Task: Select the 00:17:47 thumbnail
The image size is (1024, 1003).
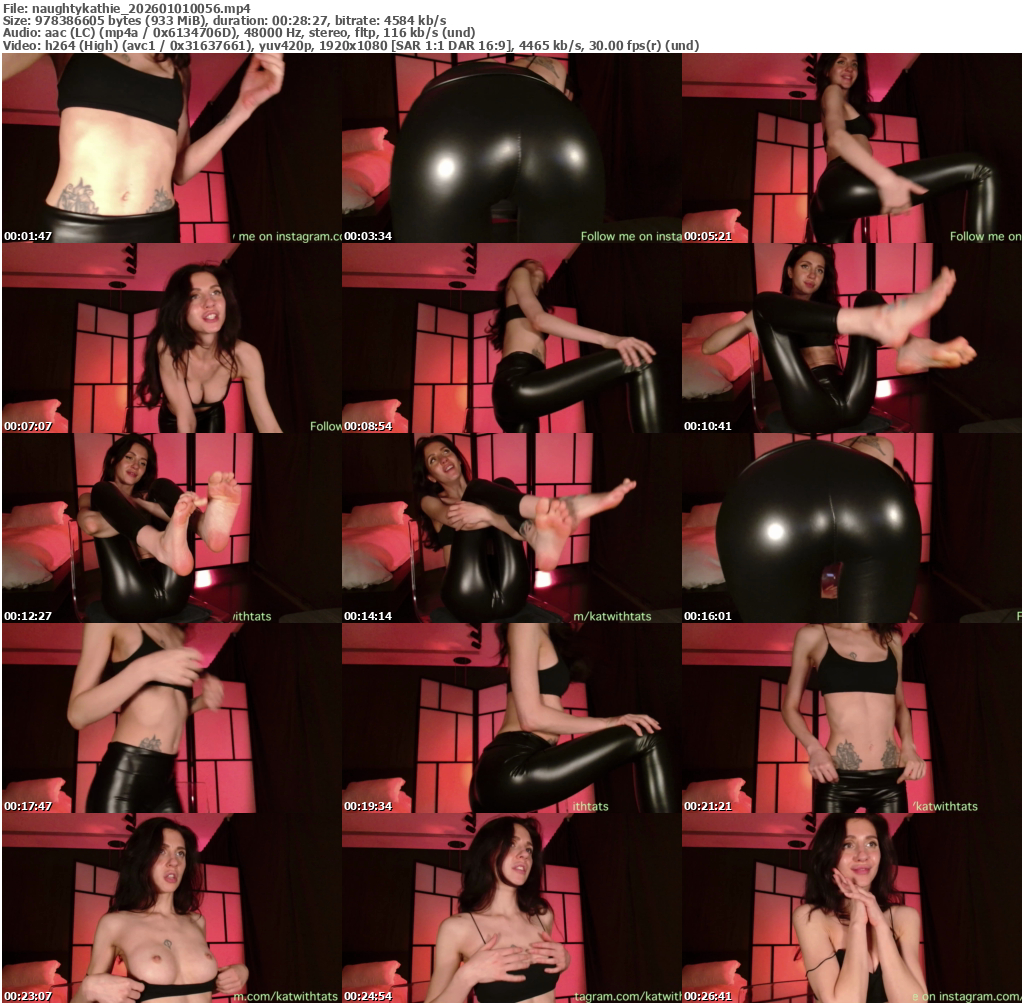Action: pyautogui.click(x=171, y=718)
